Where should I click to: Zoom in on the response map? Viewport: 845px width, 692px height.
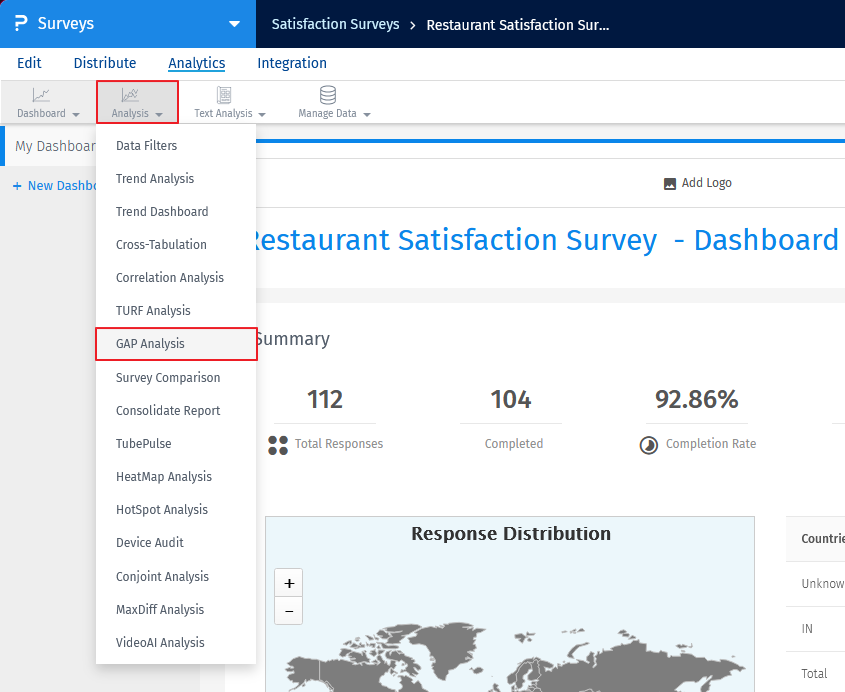[289, 583]
